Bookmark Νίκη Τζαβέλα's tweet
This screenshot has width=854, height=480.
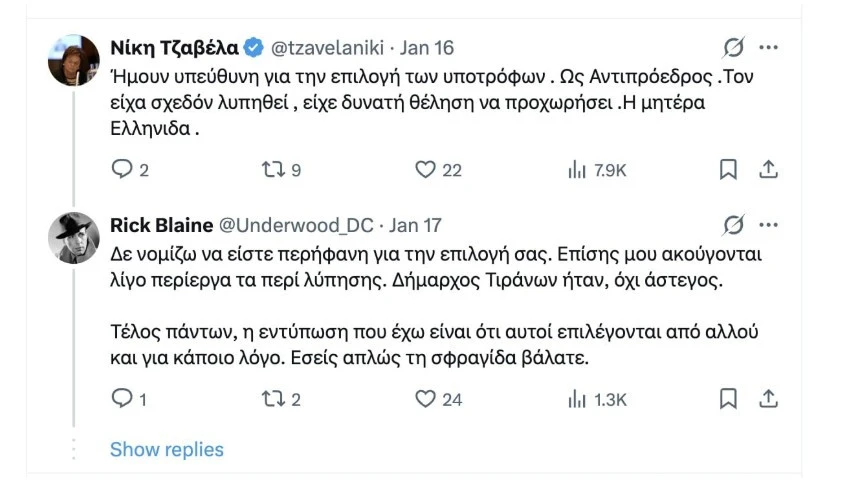pos(728,170)
